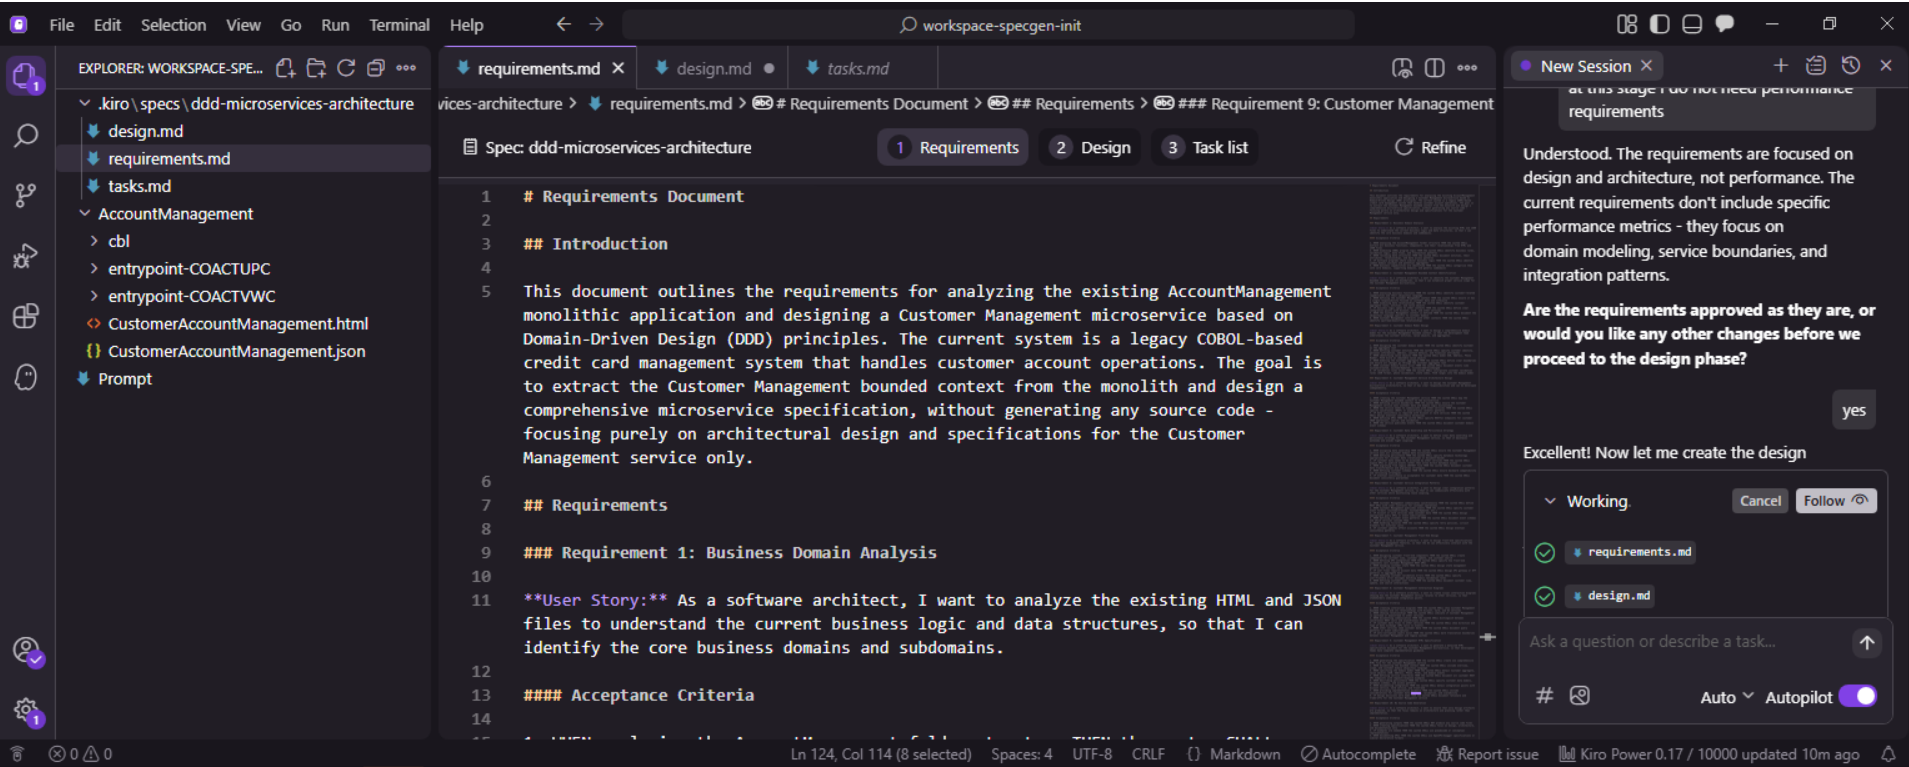
Task: Open notifications bell in status bar
Action: click(1888, 754)
